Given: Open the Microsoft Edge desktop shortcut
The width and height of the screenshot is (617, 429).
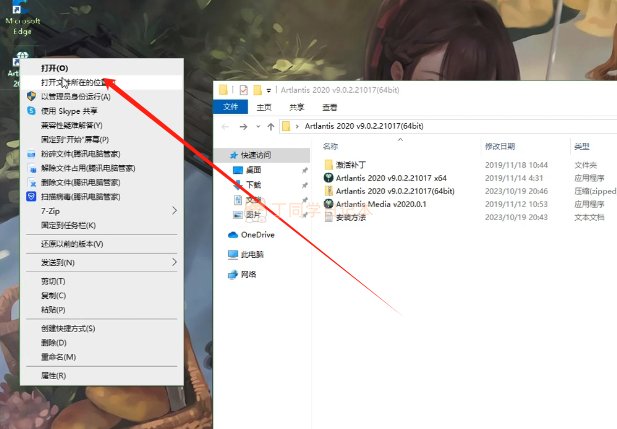Looking at the screenshot, I should (22, 18).
